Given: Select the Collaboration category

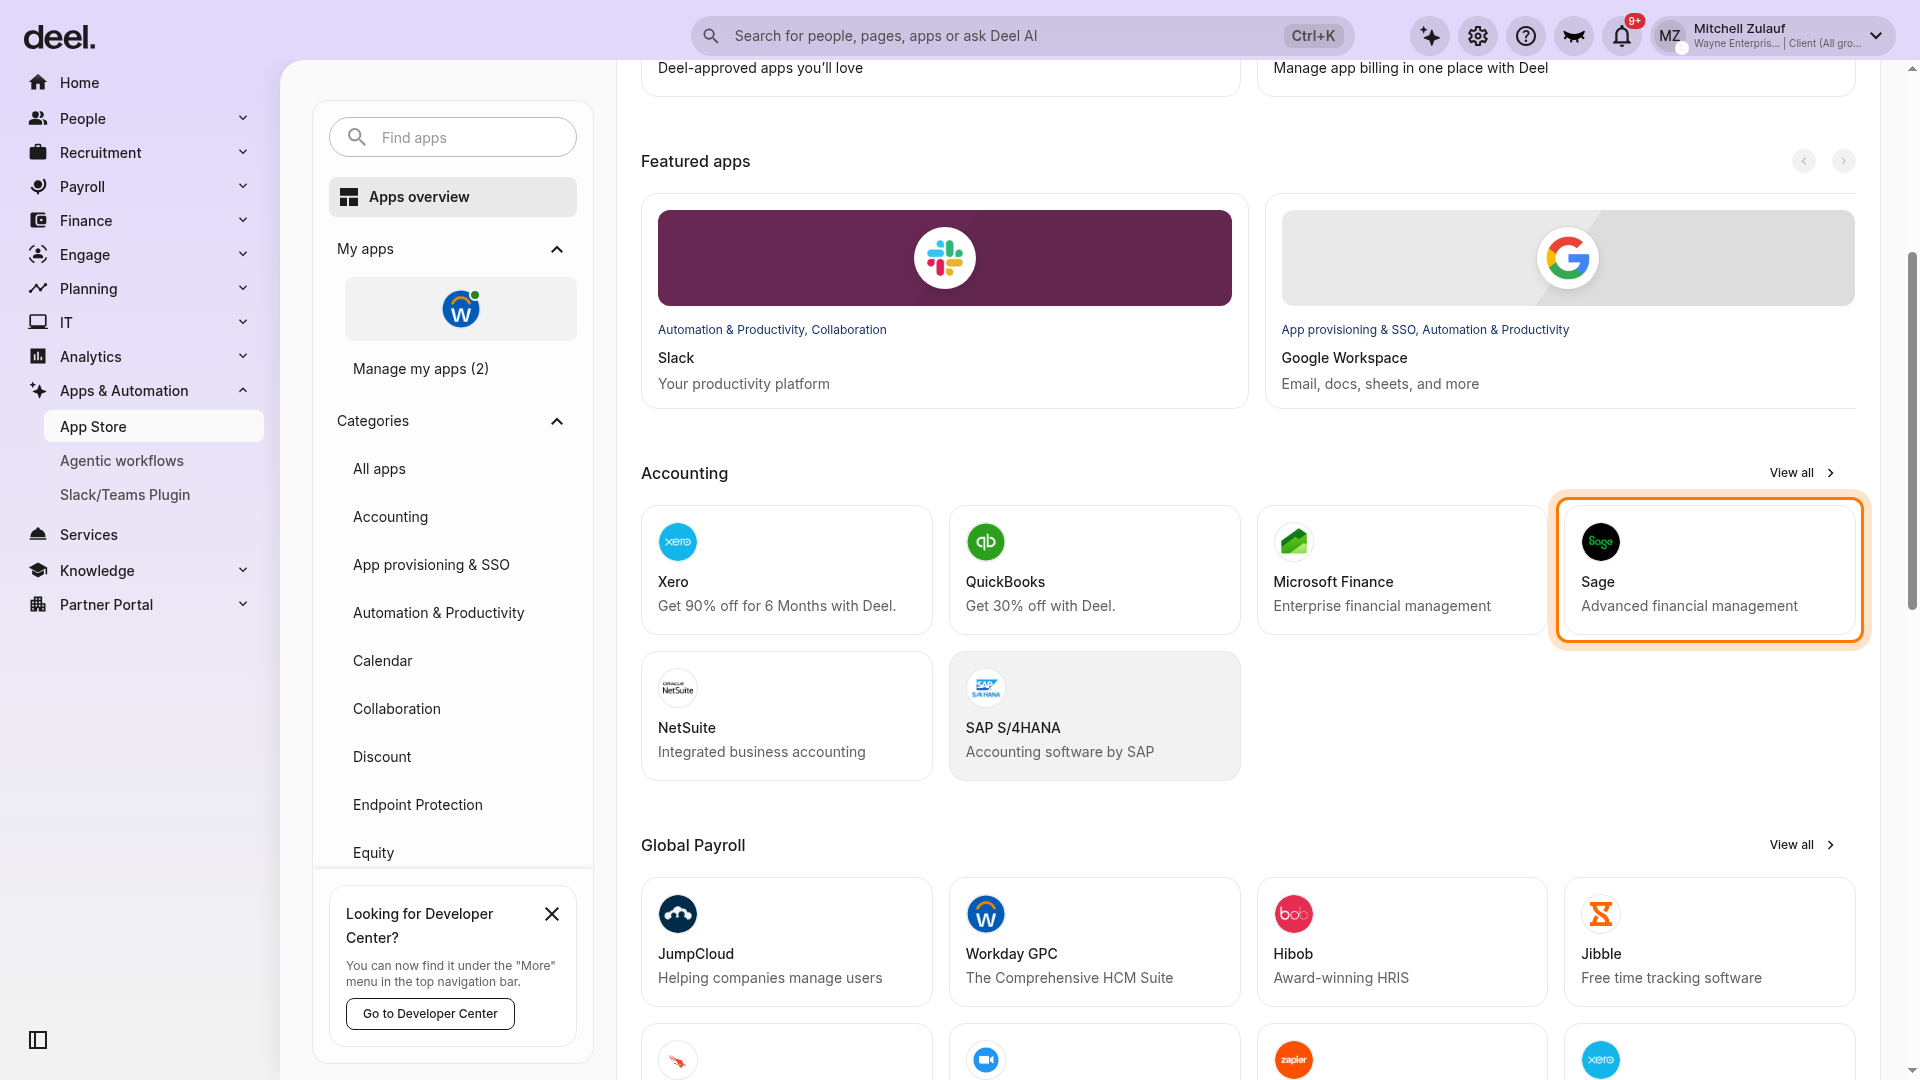Looking at the screenshot, I should pos(396,709).
